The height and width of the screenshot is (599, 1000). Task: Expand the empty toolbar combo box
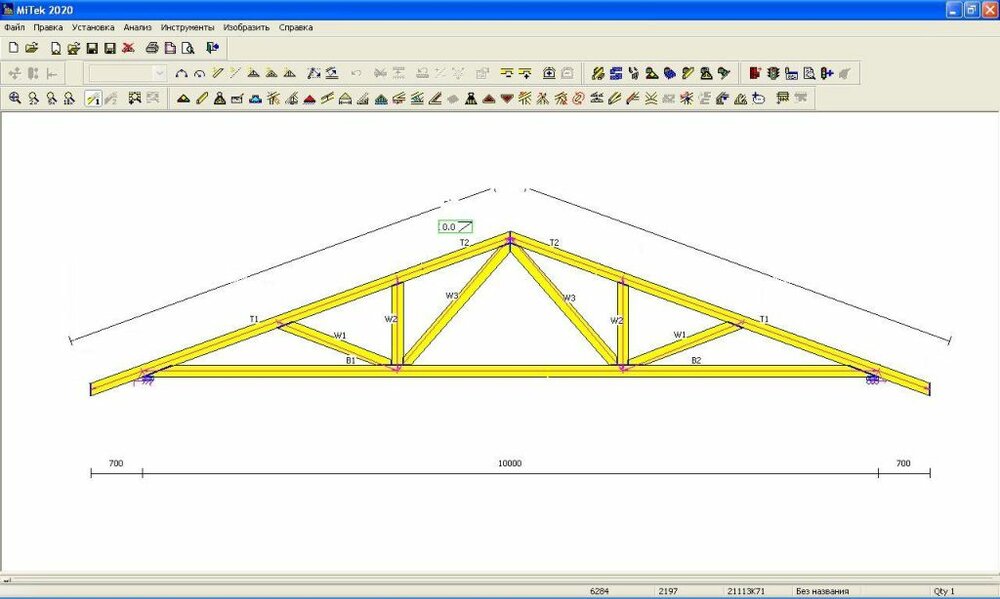(158, 73)
